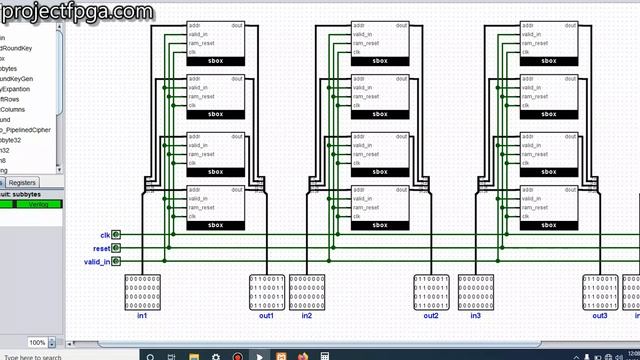
Task: Click the green Verilog button
Action: coord(38,204)
